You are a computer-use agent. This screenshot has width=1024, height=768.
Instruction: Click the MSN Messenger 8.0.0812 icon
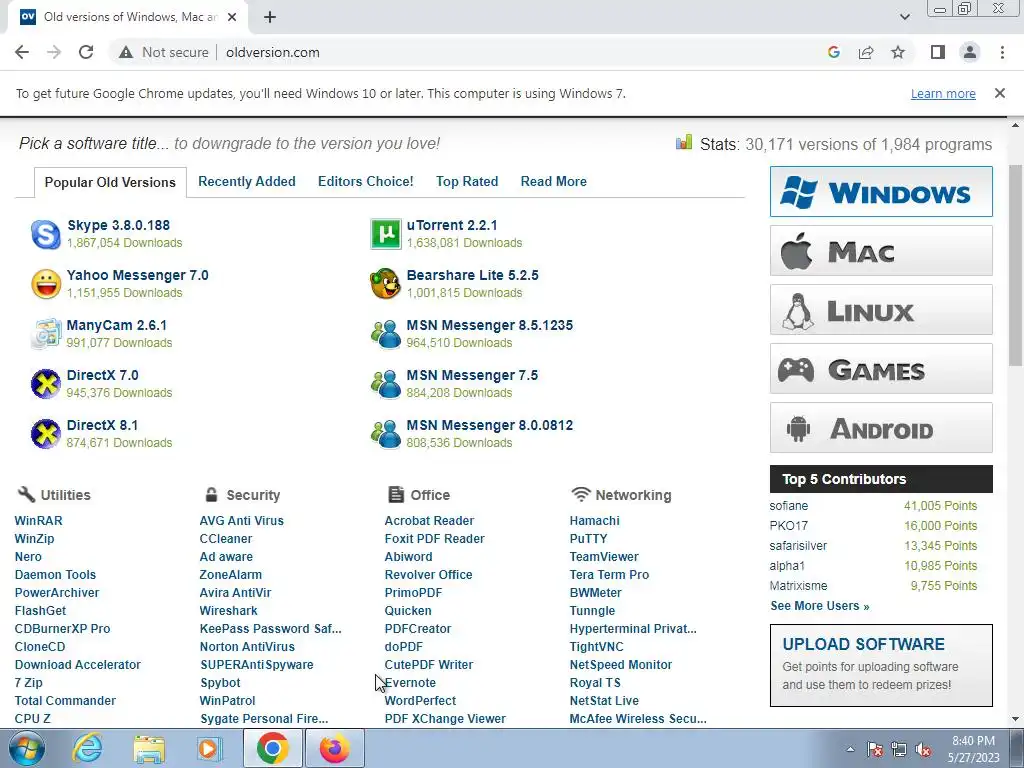pyautogui.click(x=385, y=434)
